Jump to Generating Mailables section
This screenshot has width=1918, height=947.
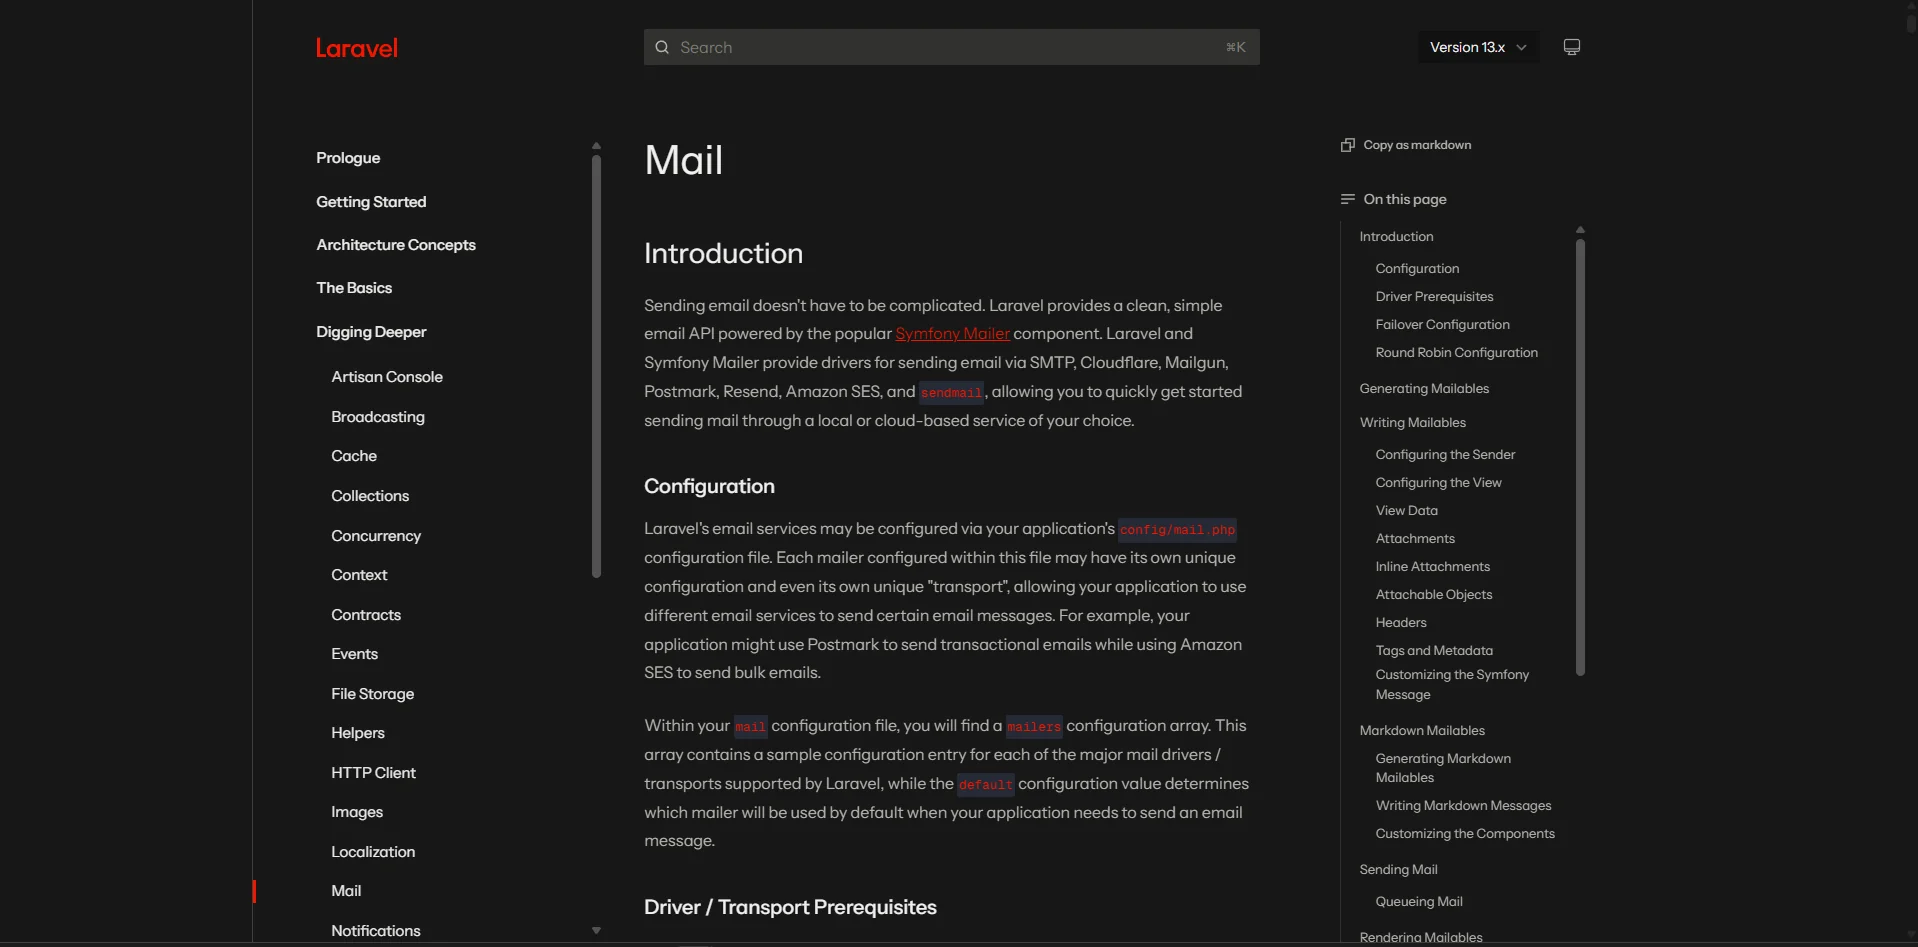[1424, 389]
